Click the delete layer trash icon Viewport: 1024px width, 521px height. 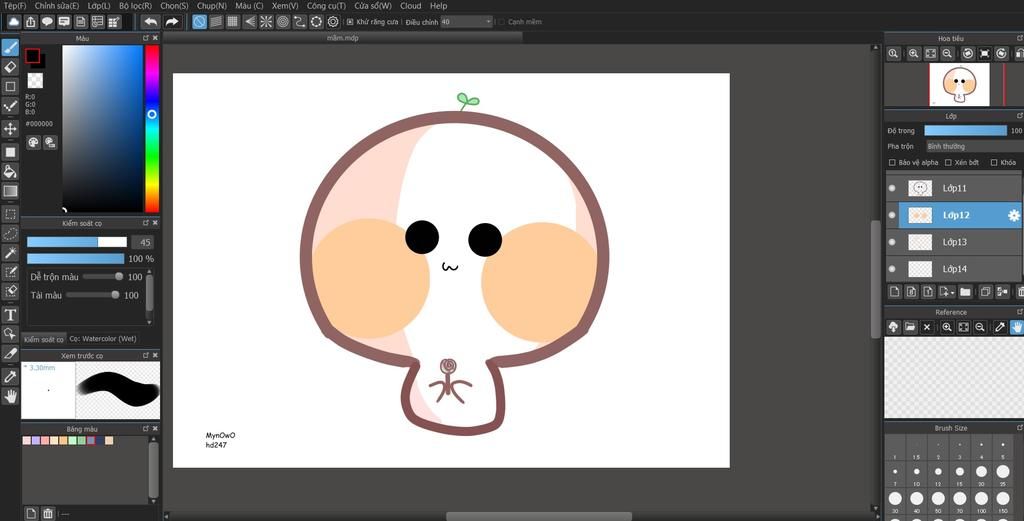point(1019,292)
